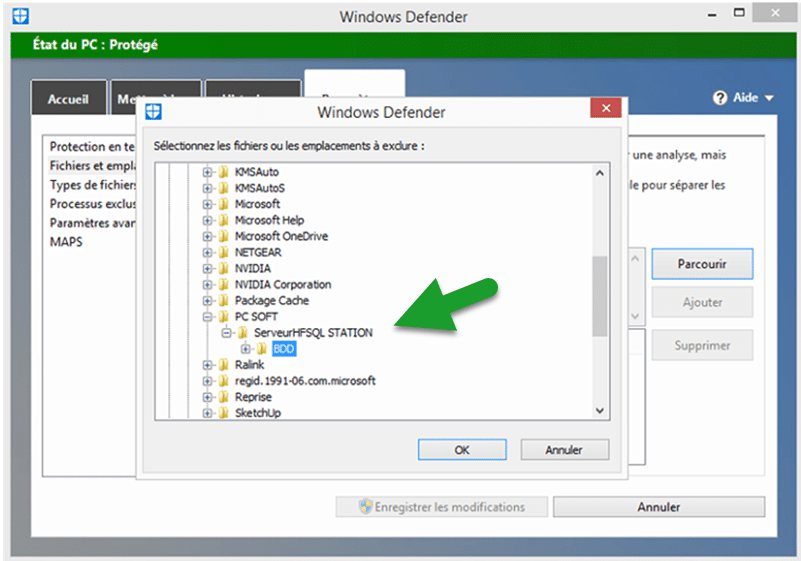
Task: Open the Protection en temps réel section
Action: point(92,147)
